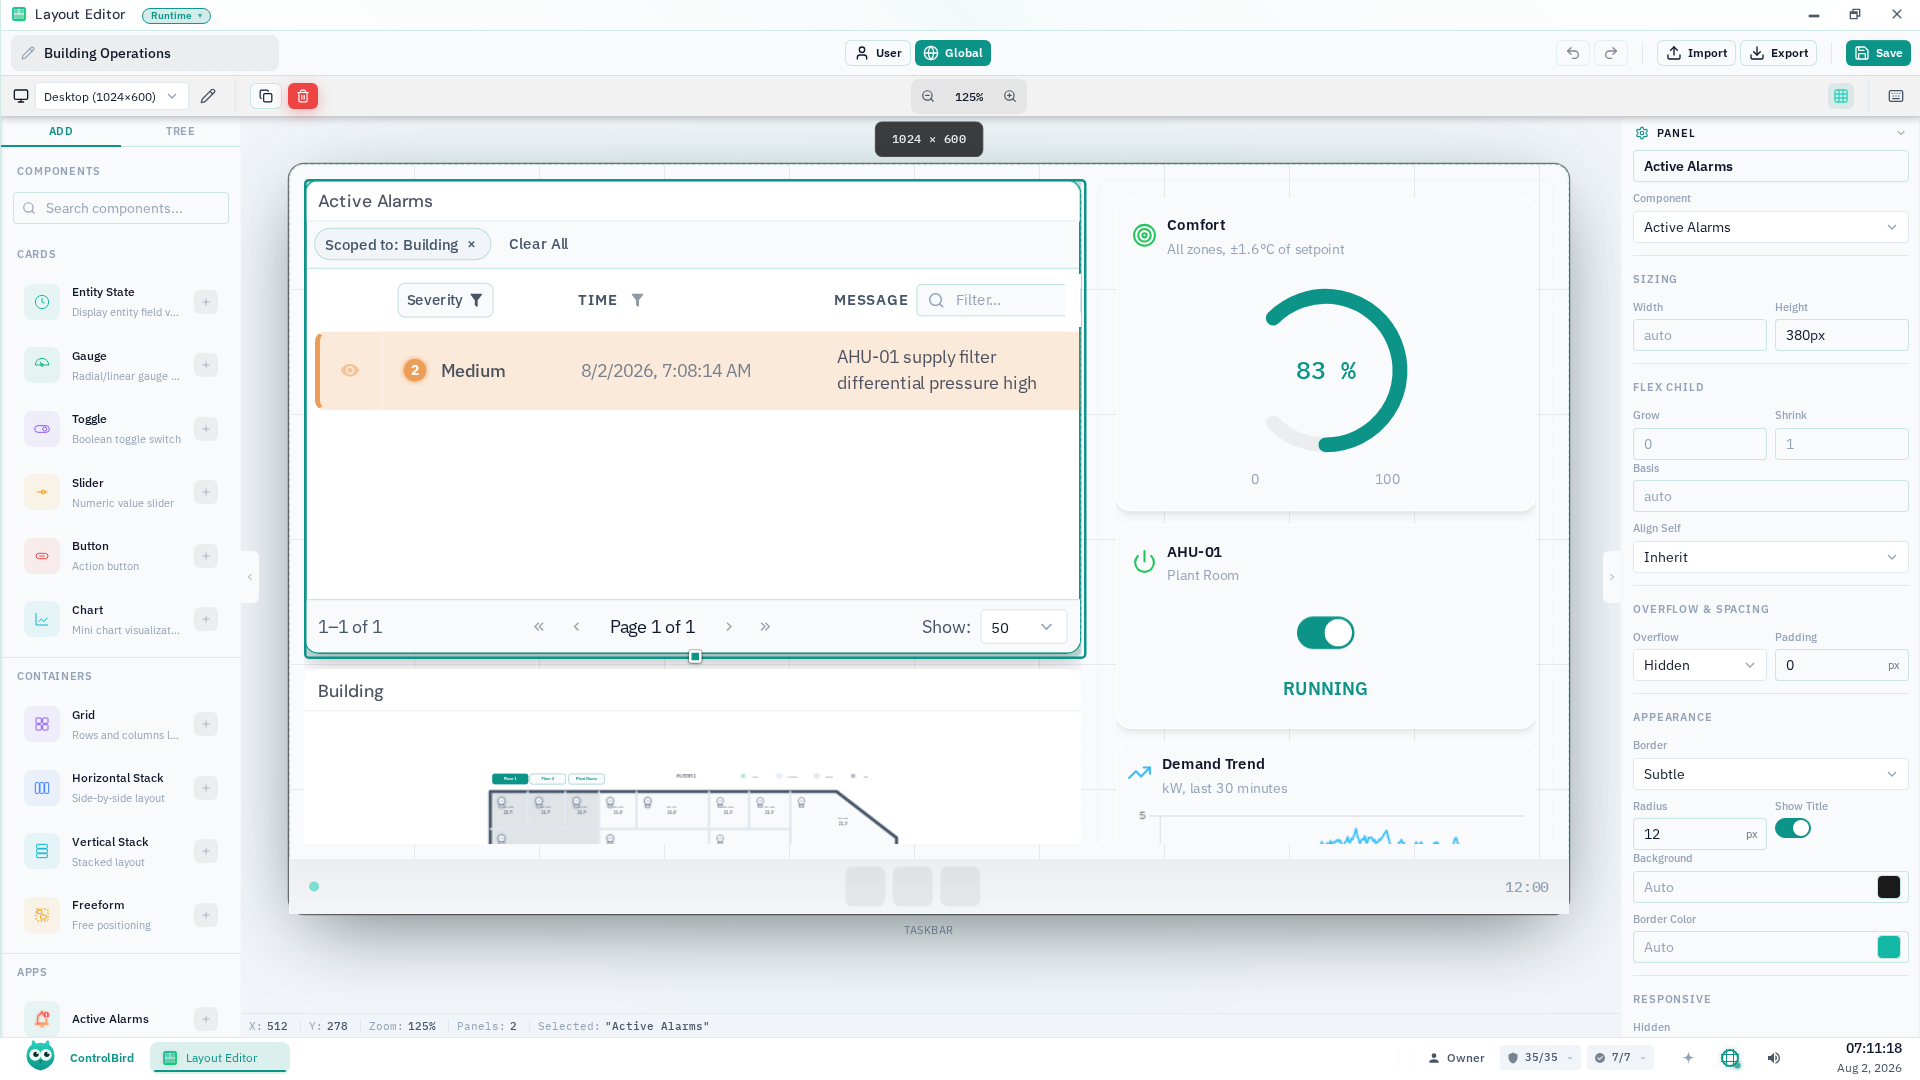
Task: Open the Border Subtle dropdown
Action: pyautogui.click(x=1770, y=774)
